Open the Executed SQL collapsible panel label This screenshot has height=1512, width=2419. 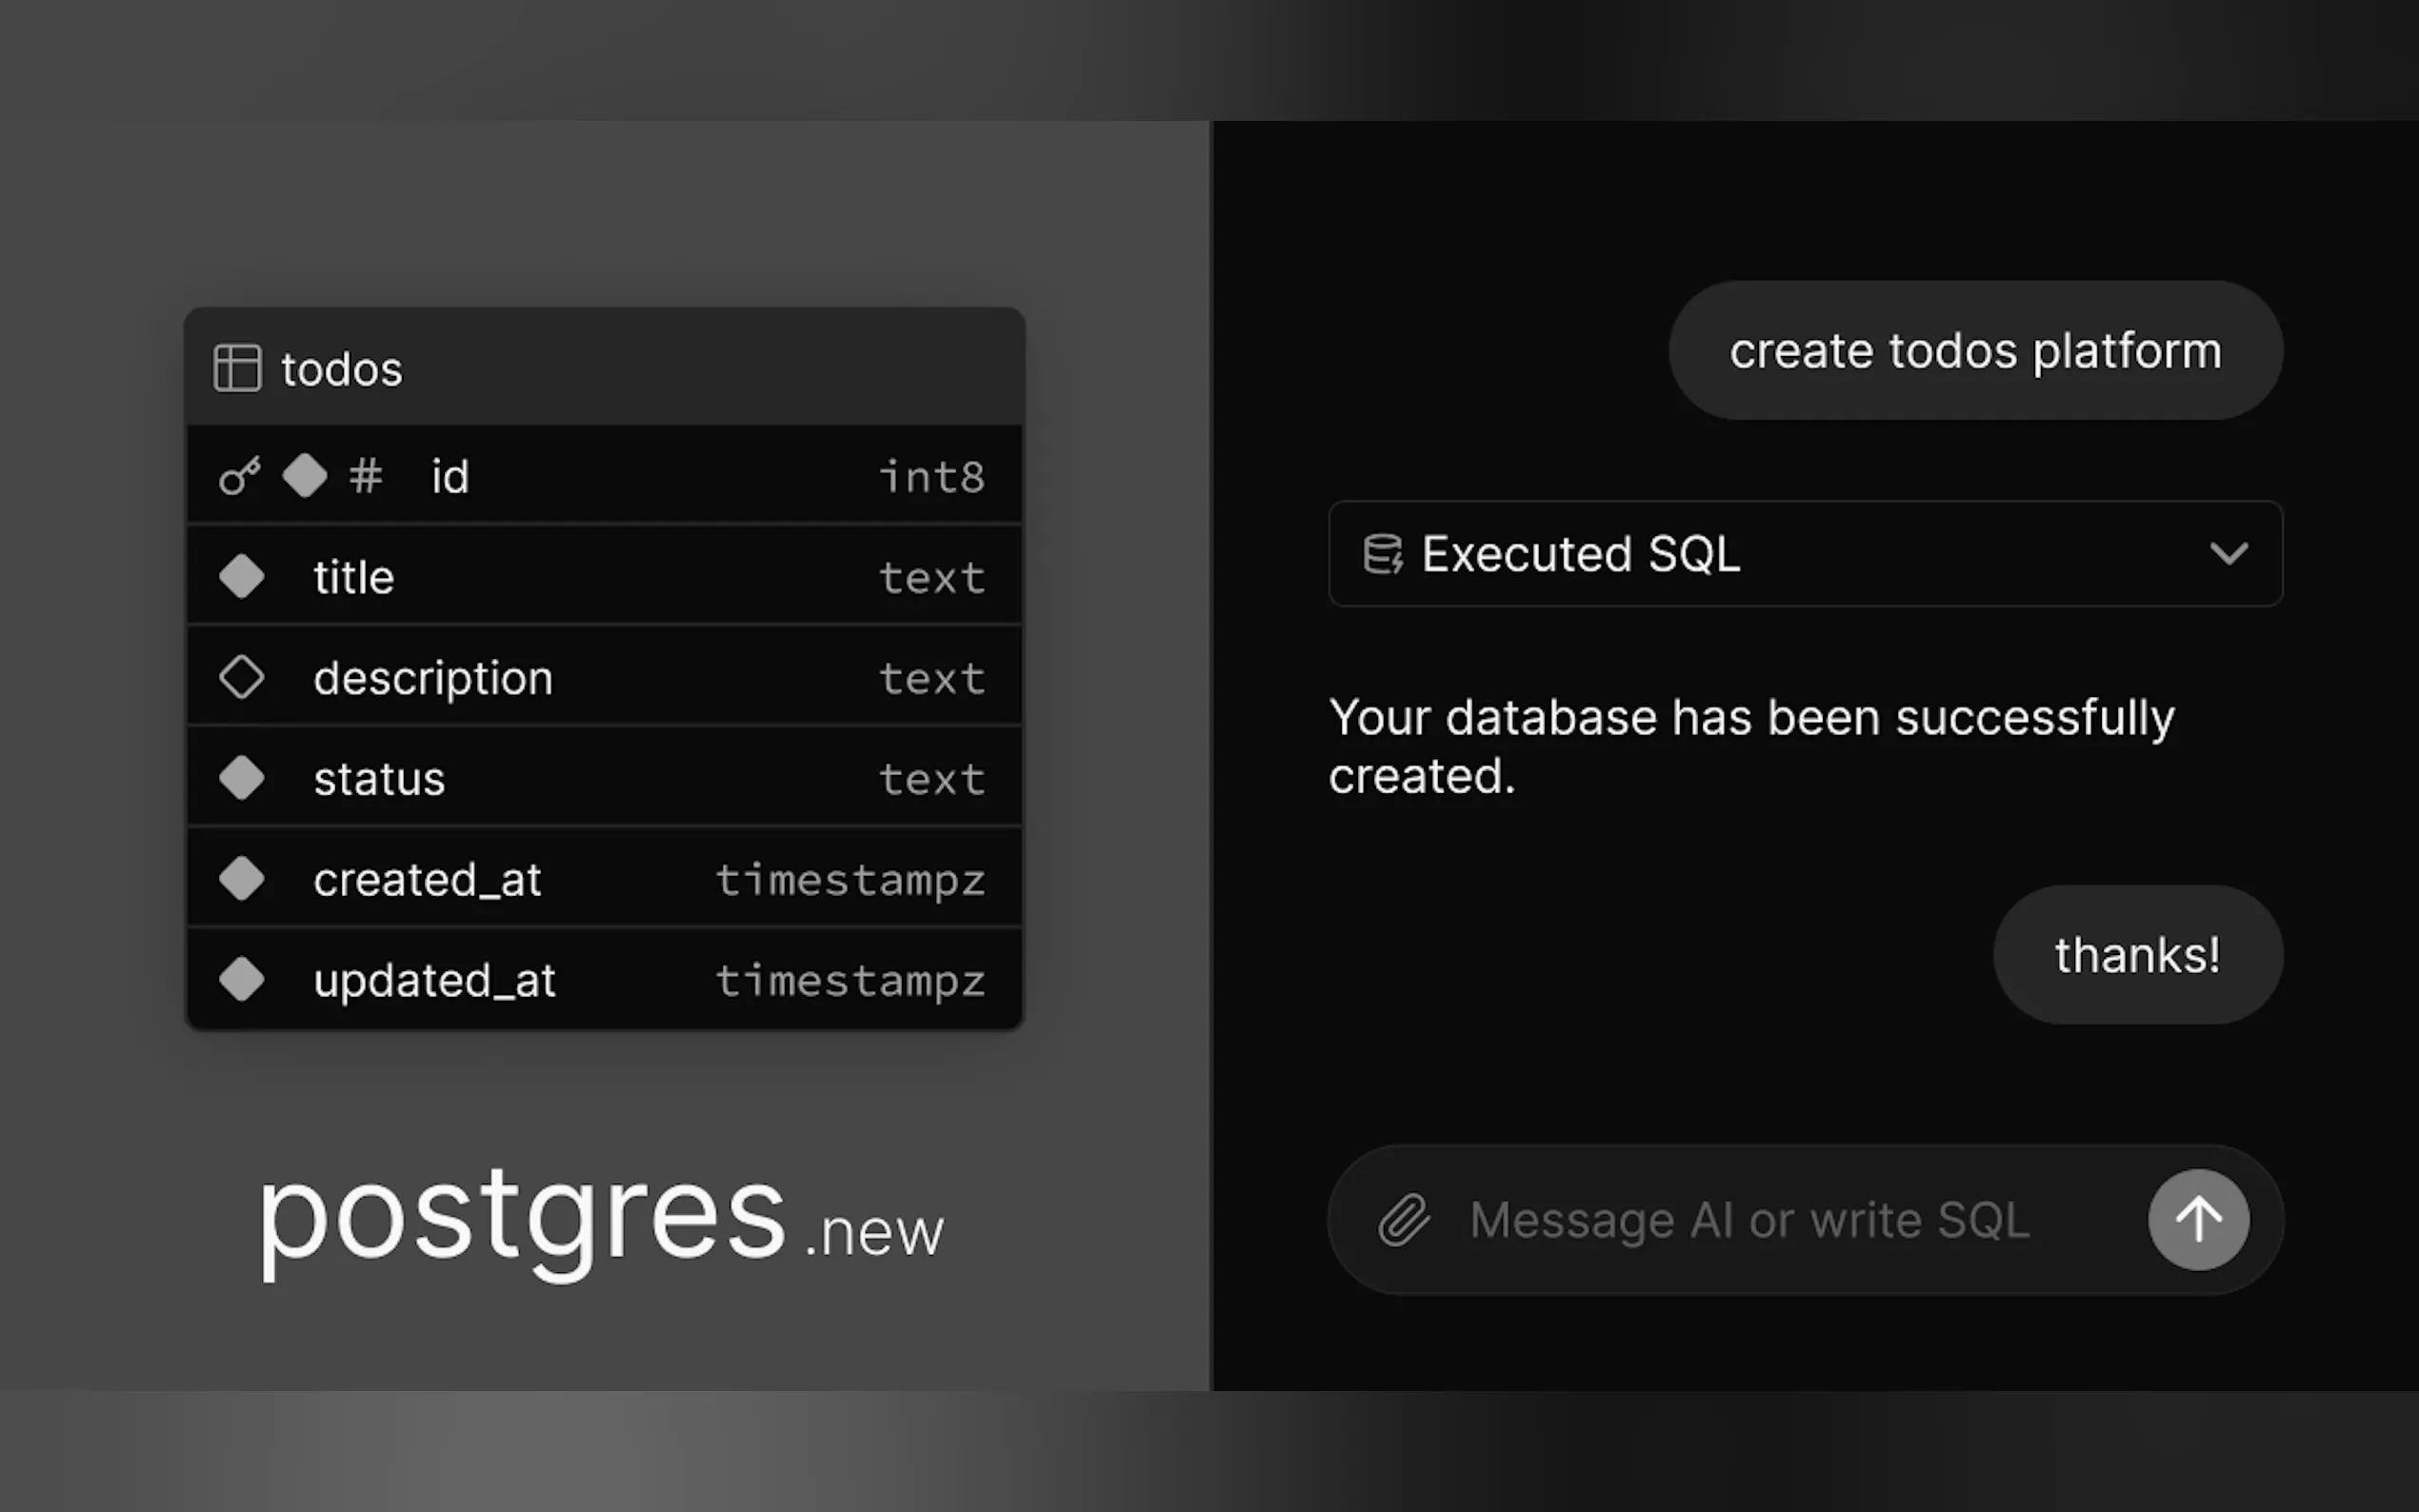[x=1580, y=554]
